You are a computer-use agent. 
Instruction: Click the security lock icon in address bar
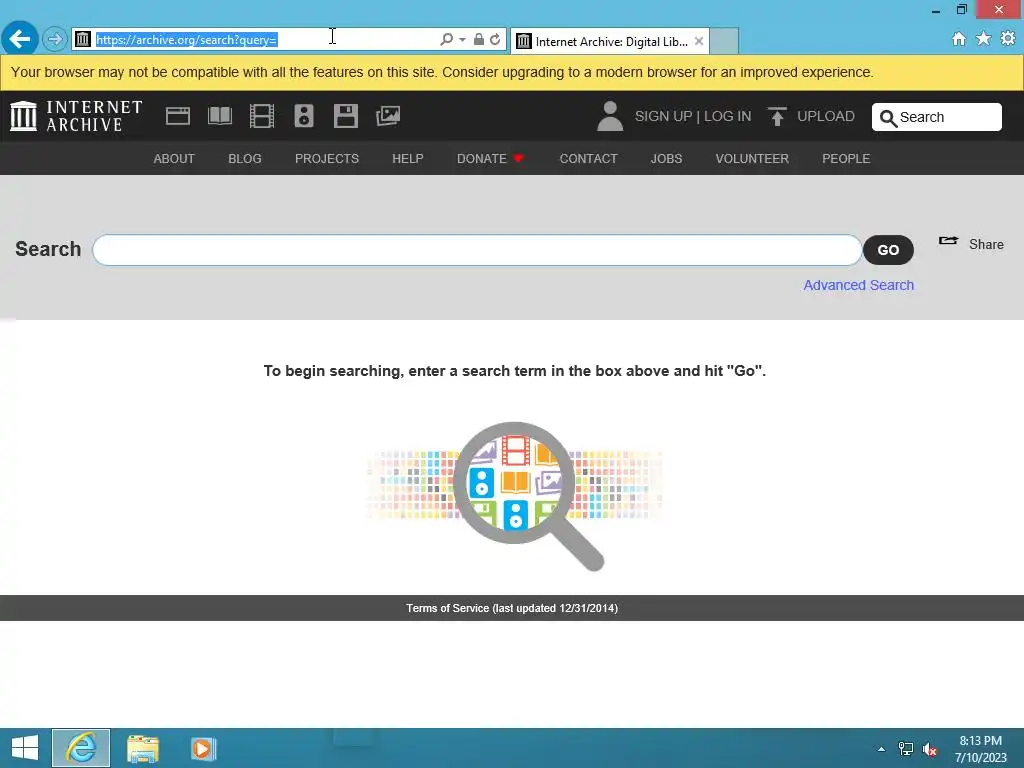[x=479, y=39]
